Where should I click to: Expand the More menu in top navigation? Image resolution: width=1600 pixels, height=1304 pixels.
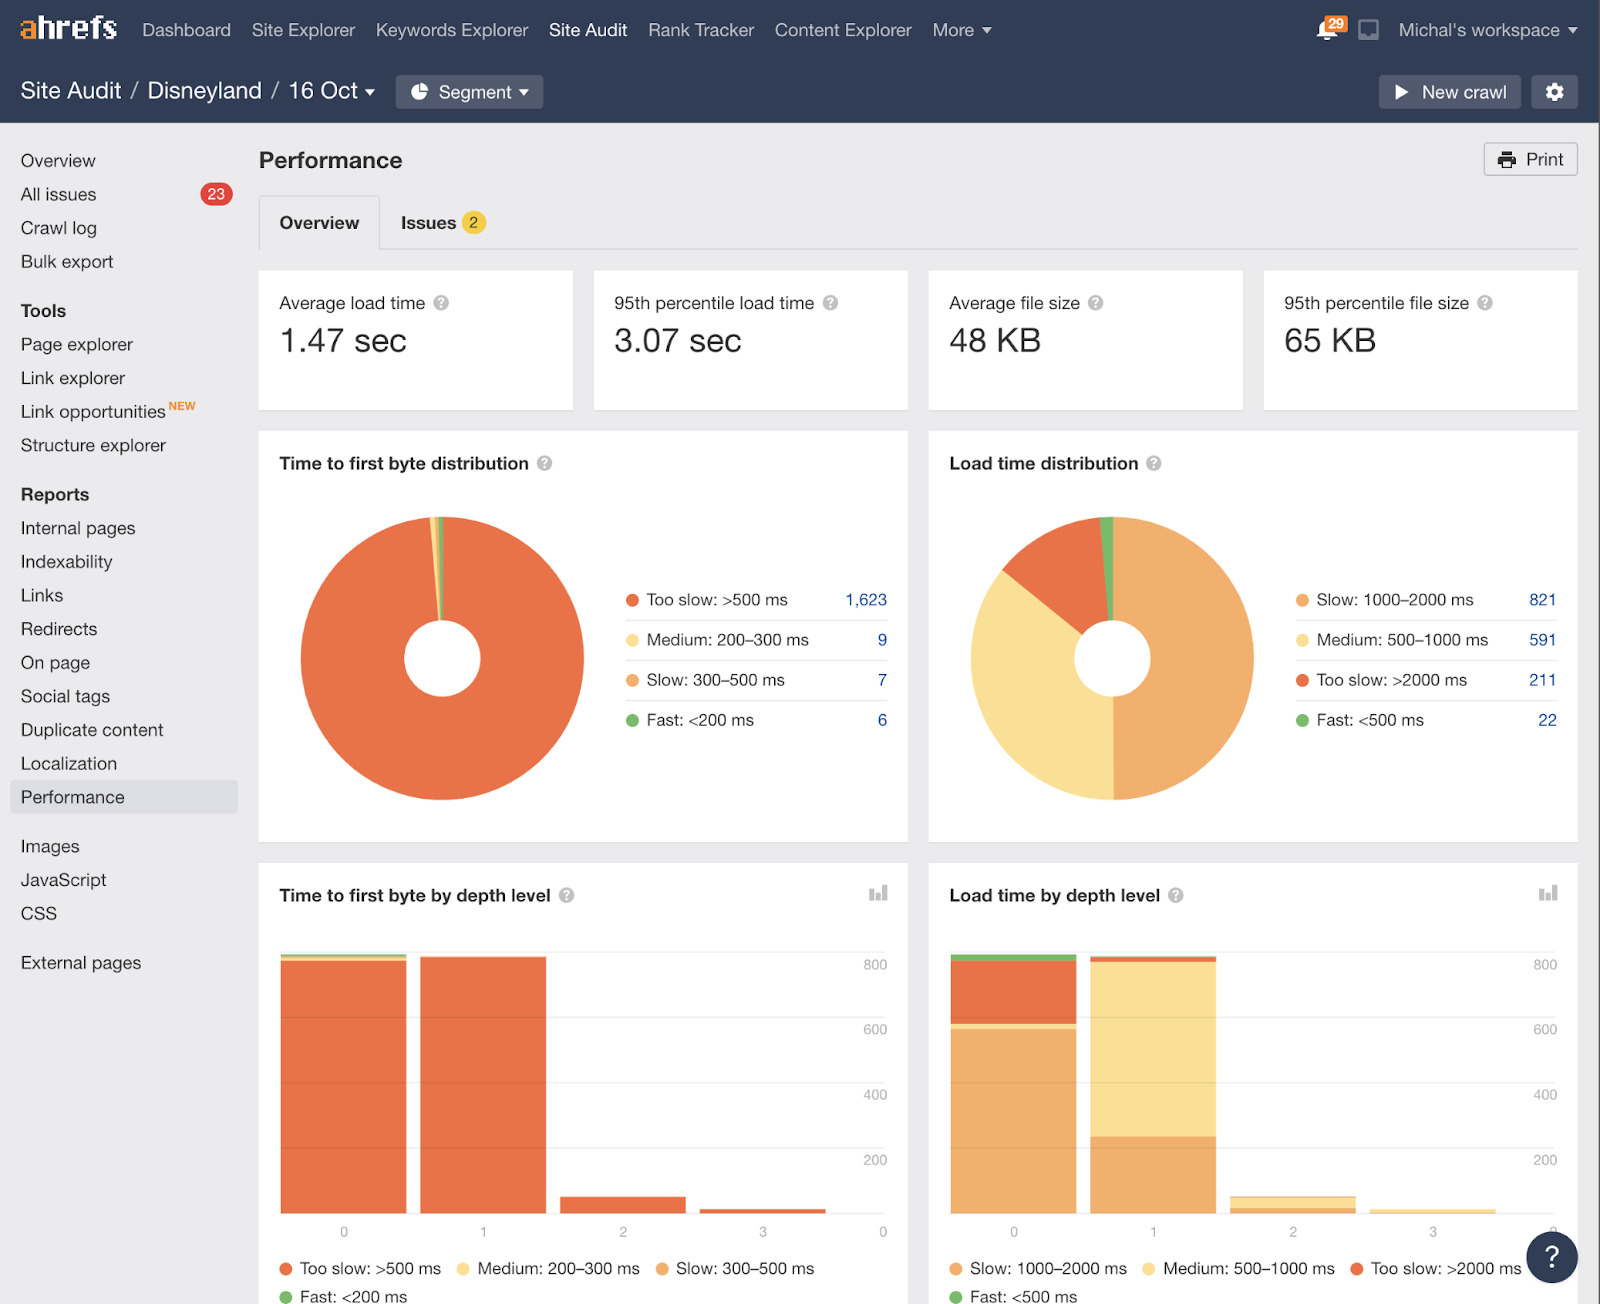point(960,30)
